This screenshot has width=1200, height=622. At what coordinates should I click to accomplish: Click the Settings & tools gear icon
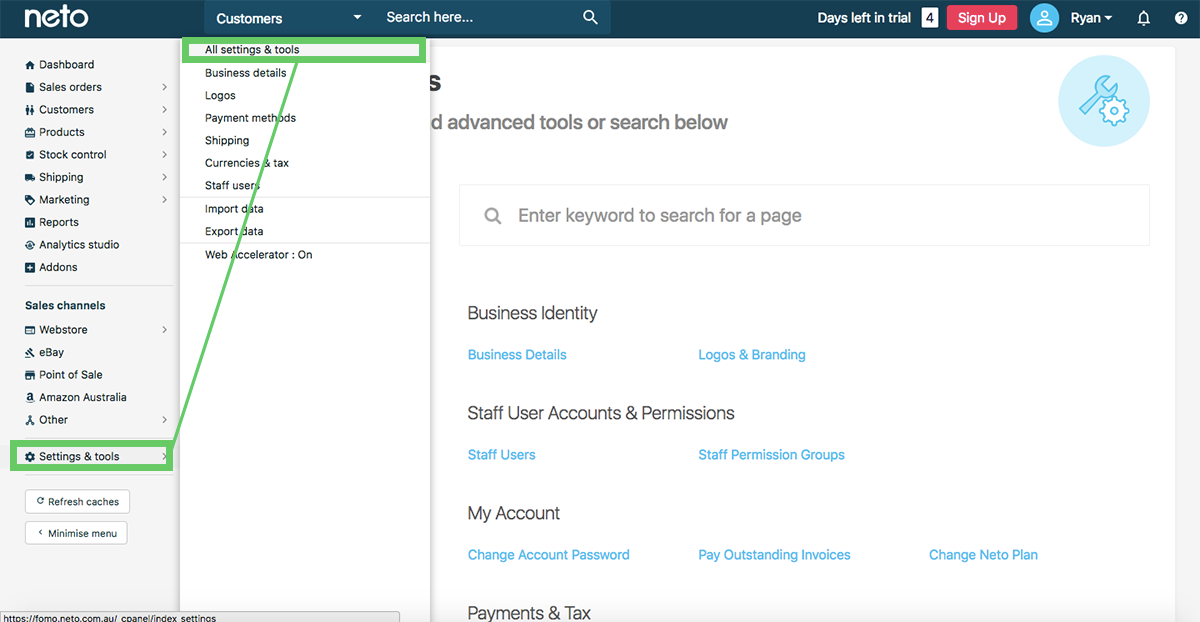click(x=30, y=457)
